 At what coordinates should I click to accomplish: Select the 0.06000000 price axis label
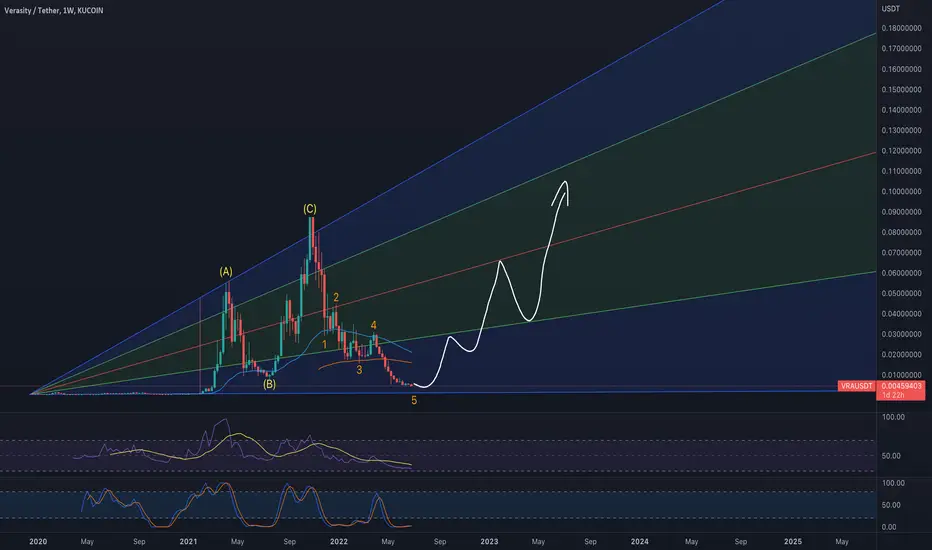pos(901,273)
